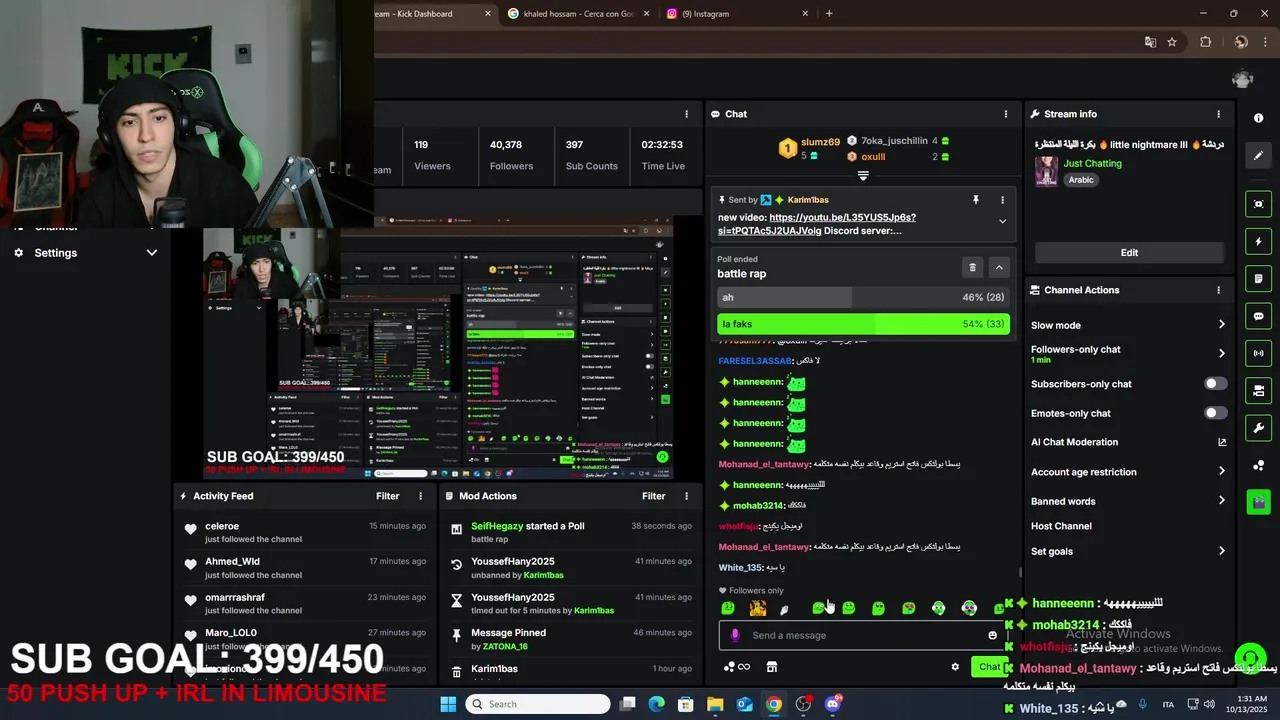Bookmark this page with star icon
This screenshot has height=720, width=1280.
(x=1172, y=42)
